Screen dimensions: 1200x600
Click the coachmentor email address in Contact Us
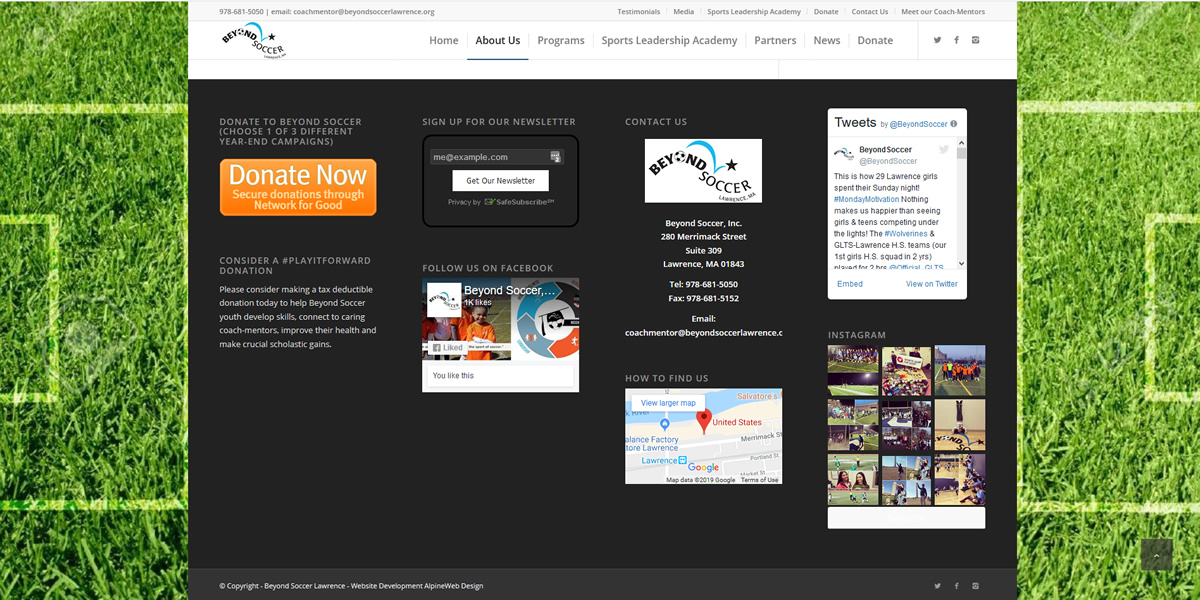704,332
